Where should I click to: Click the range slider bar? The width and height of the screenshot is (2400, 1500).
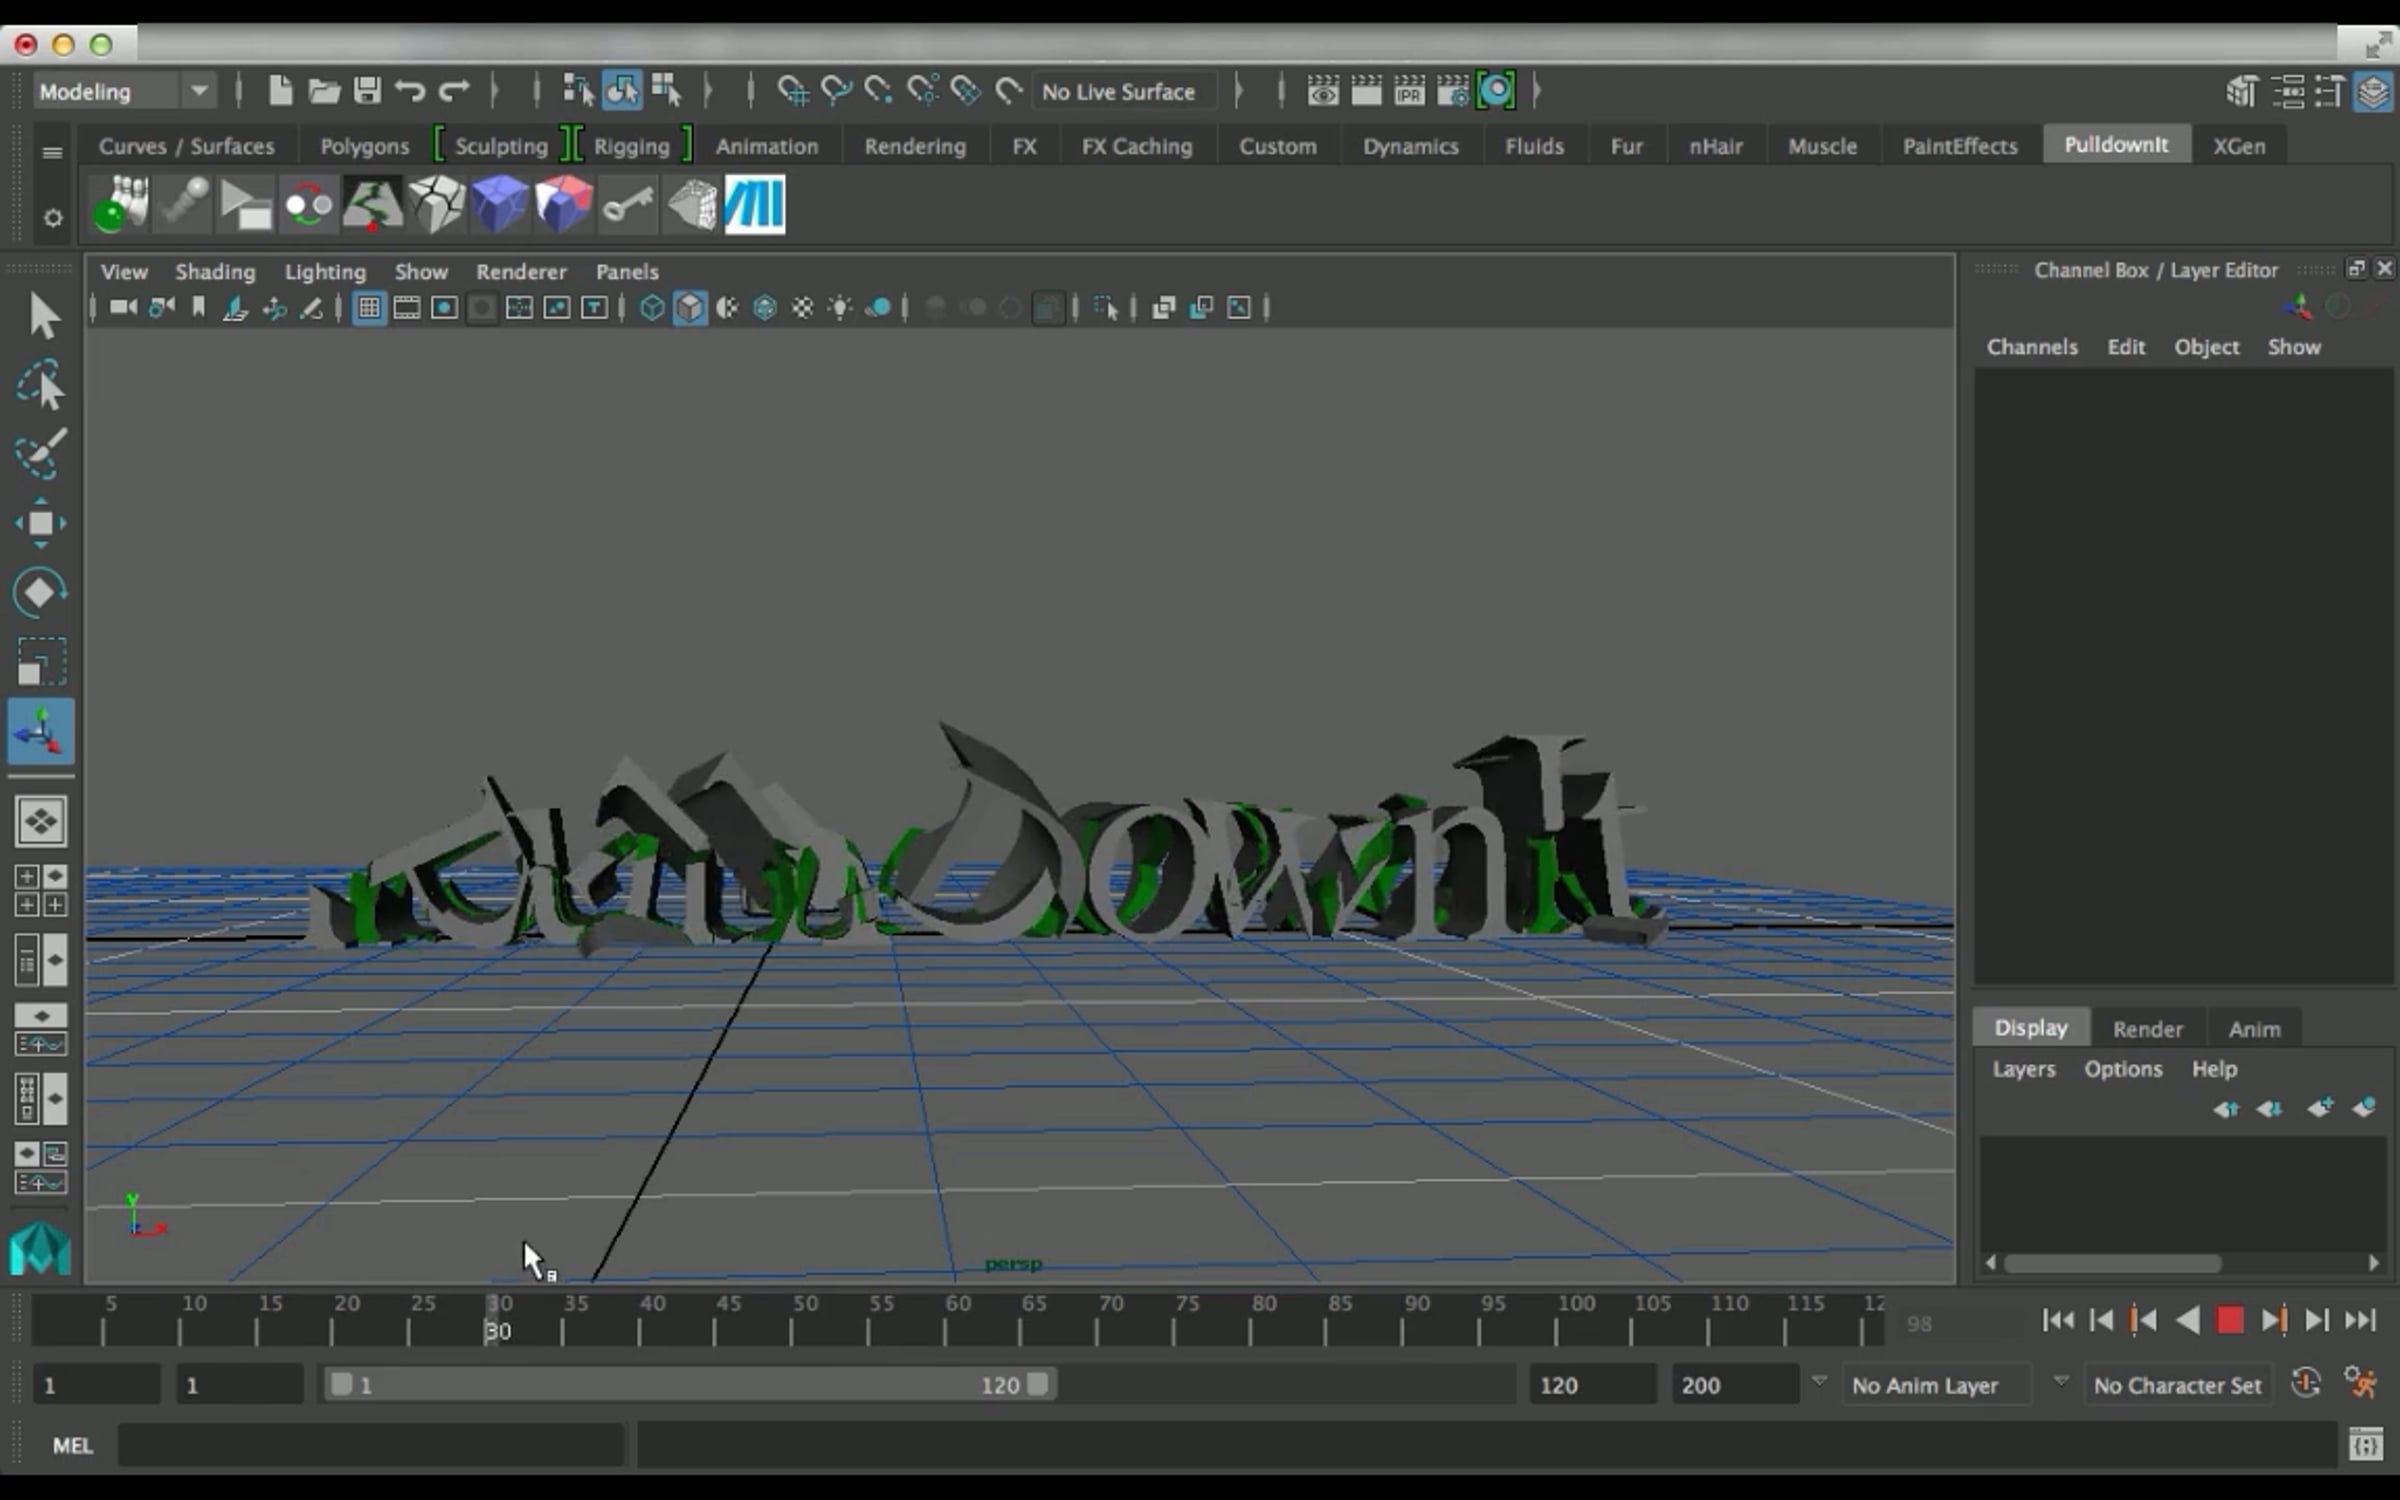coord(689,1384)
